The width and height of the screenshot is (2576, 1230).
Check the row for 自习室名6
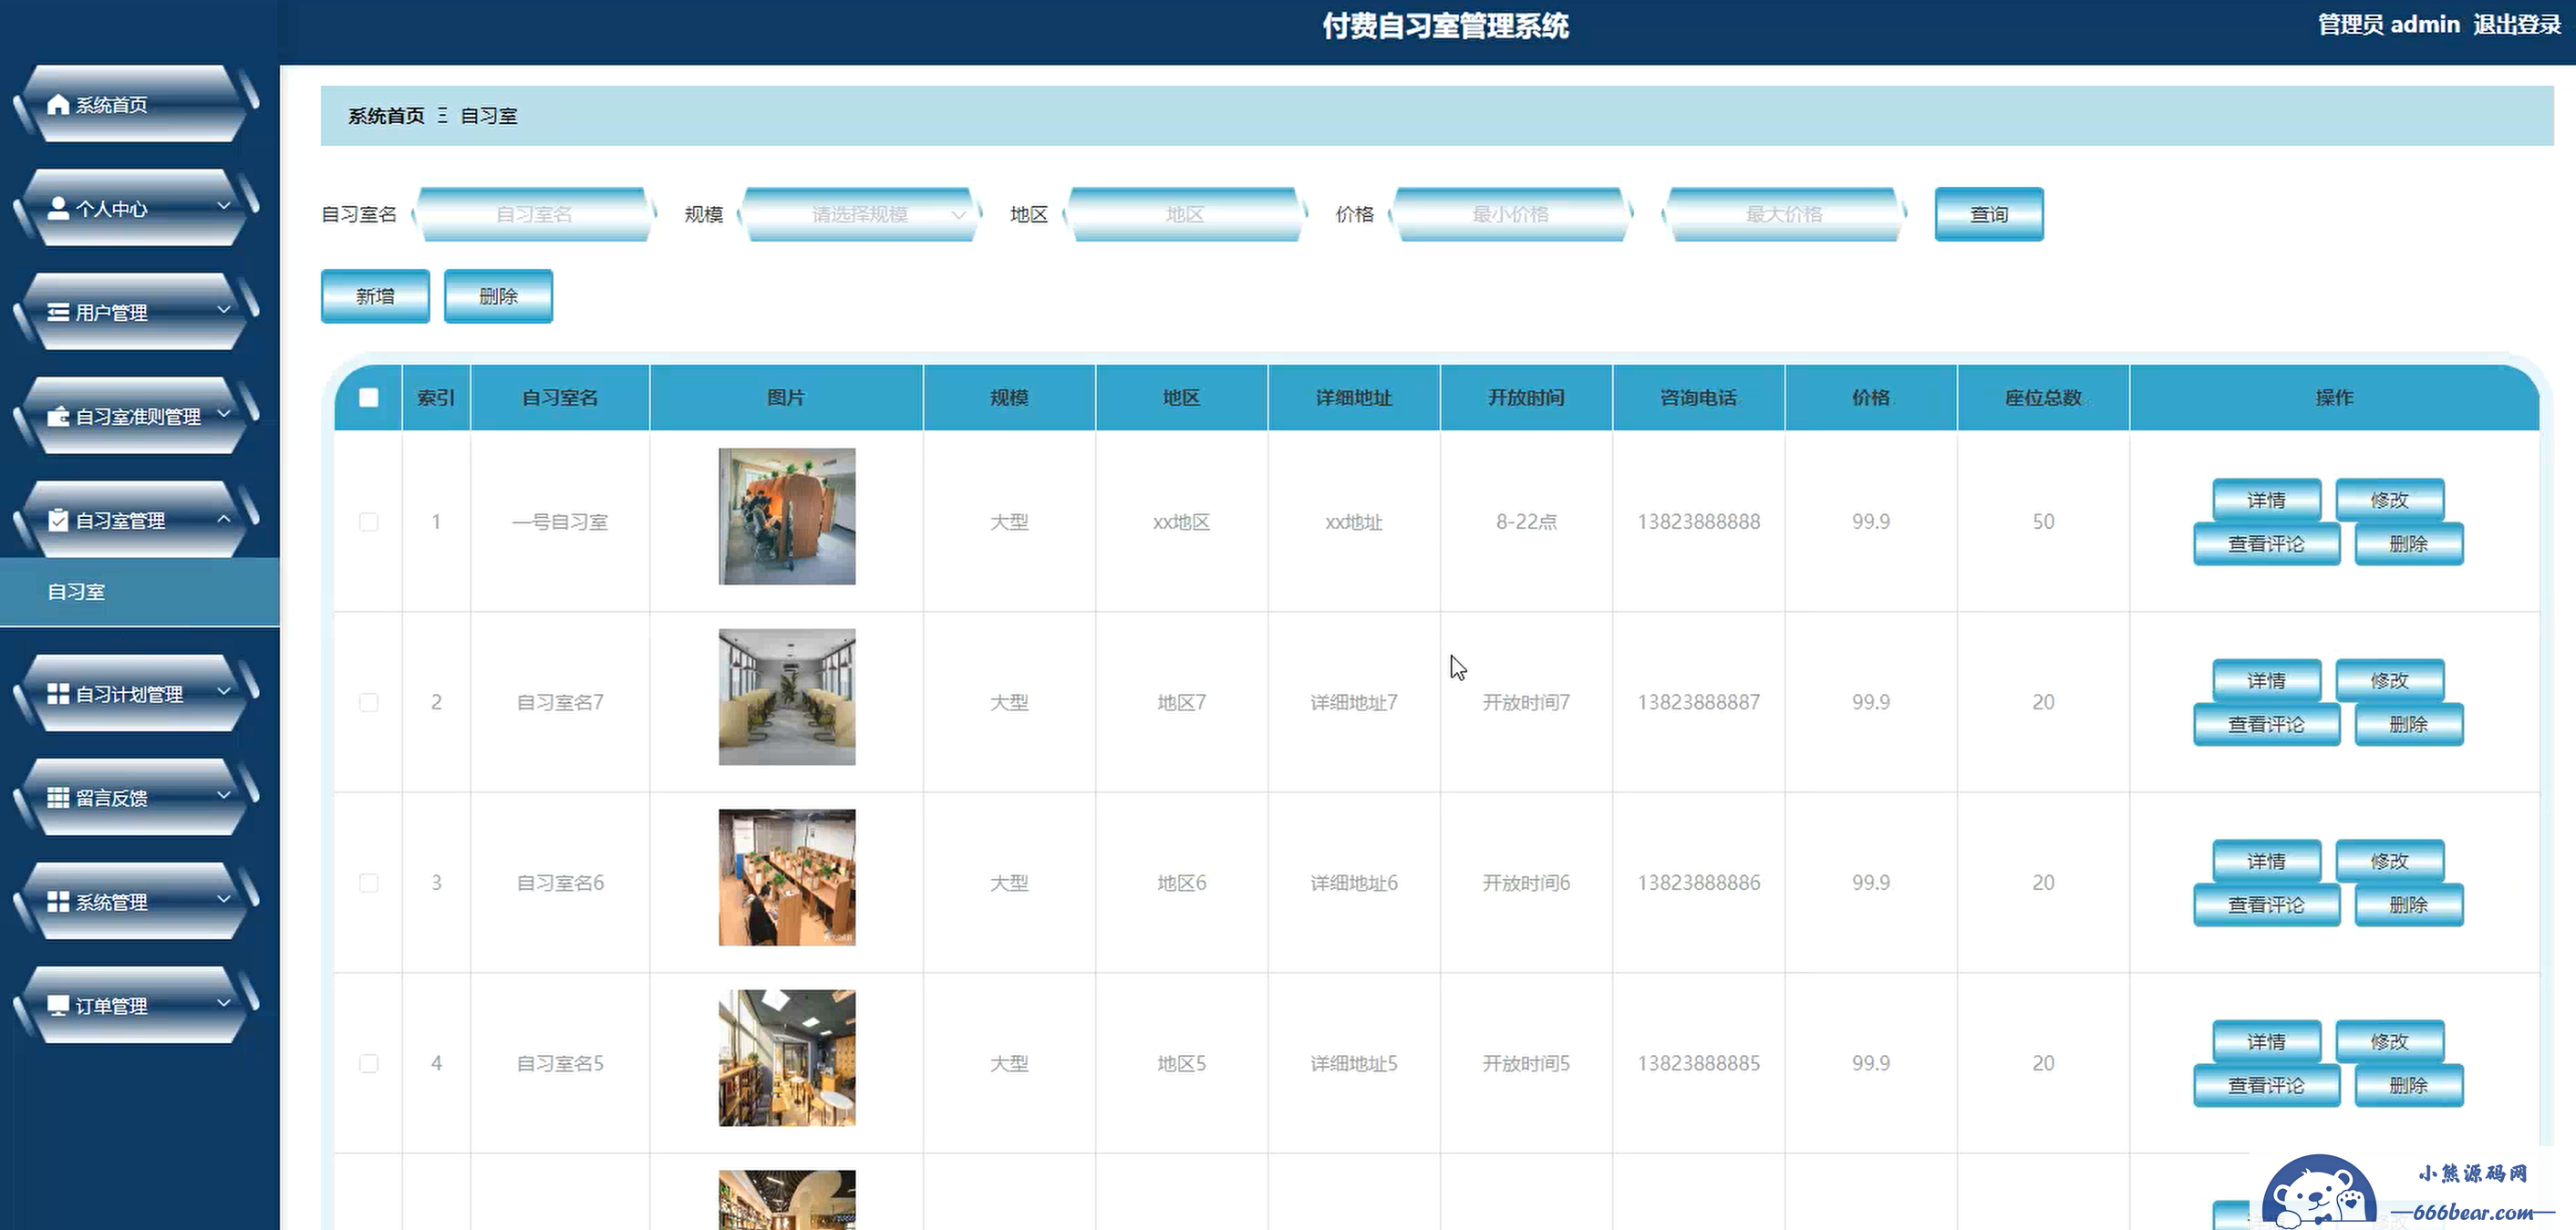pyautogui.click(x=369, y=882)
